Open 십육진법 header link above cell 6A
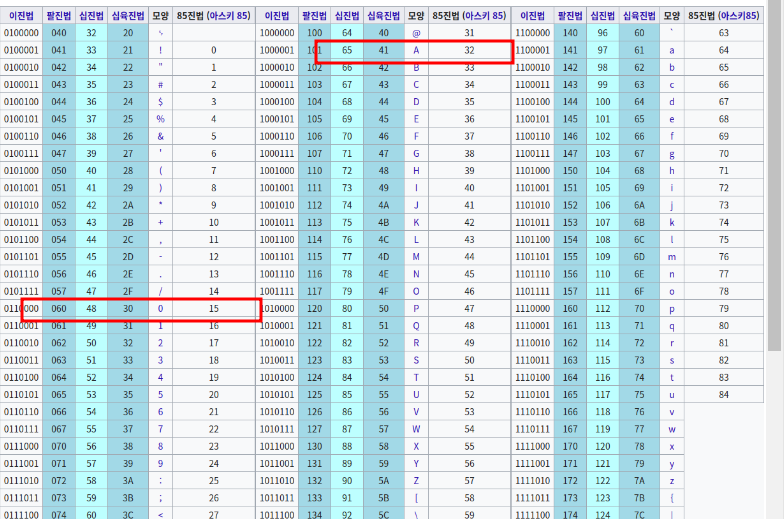784x519 pixels. point(639,16)
